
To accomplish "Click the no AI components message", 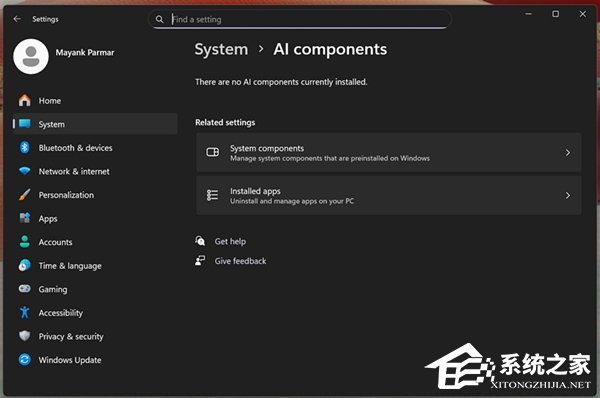I will tap(281, 82).
